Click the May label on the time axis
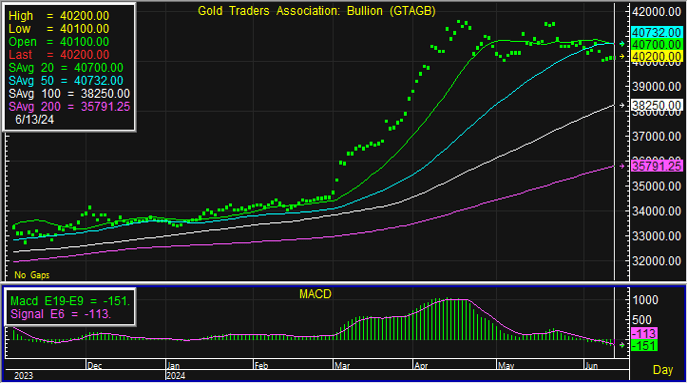 point(506,366)
